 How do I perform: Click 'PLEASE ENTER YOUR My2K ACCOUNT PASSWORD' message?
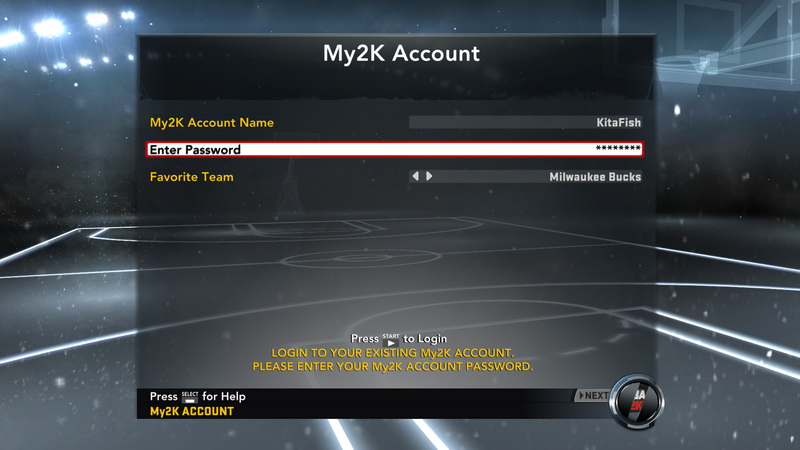(392, 367)
